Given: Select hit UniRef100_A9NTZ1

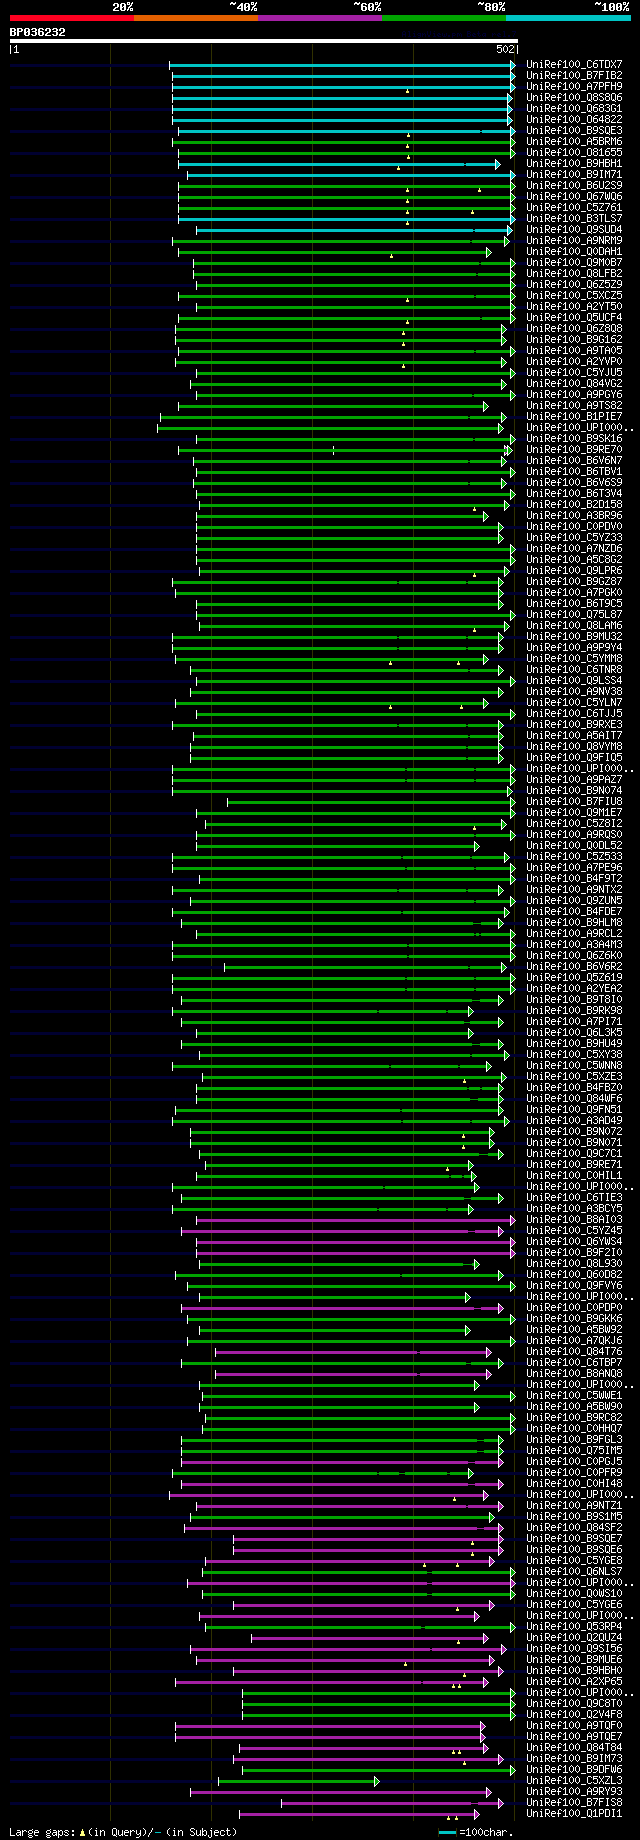Looking at the screenshot, I should coord(574,1505).
